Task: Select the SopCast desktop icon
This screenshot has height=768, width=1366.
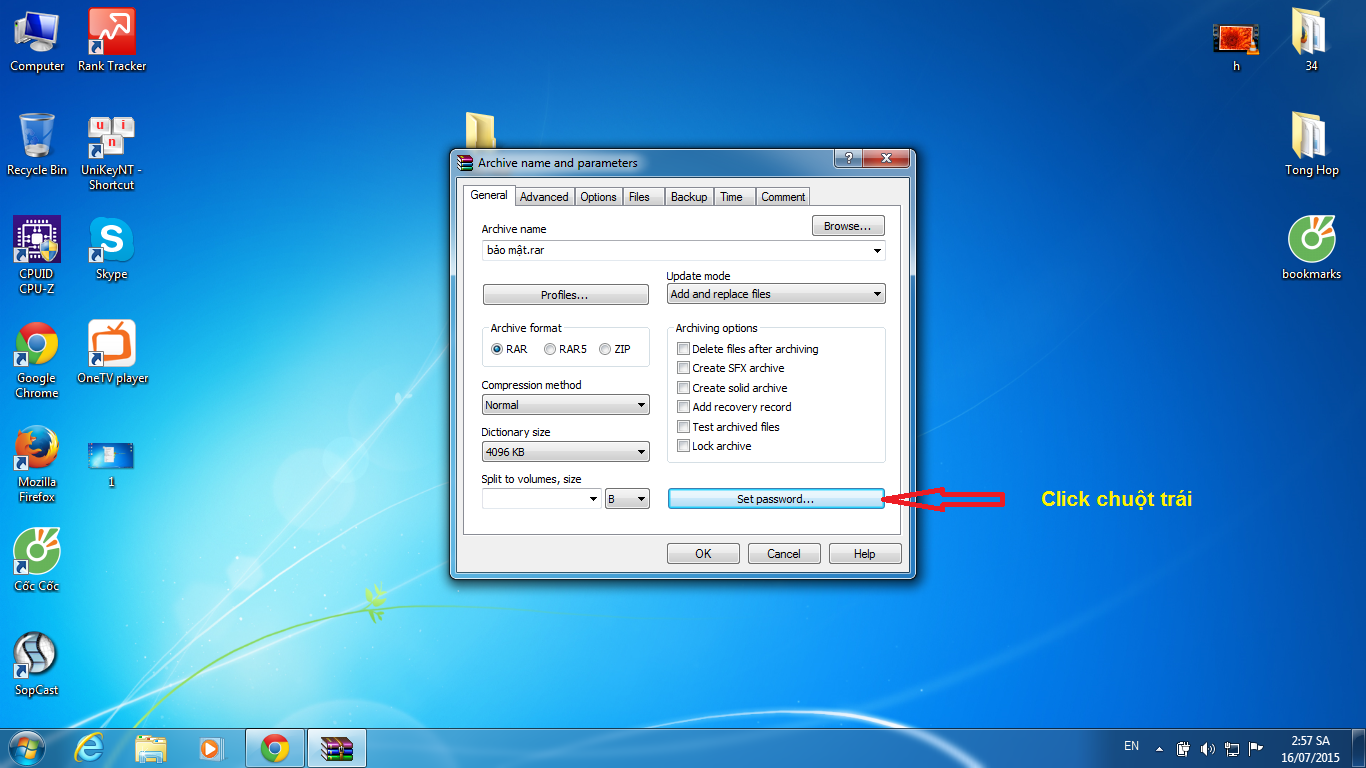Action: tap(37, 664)
